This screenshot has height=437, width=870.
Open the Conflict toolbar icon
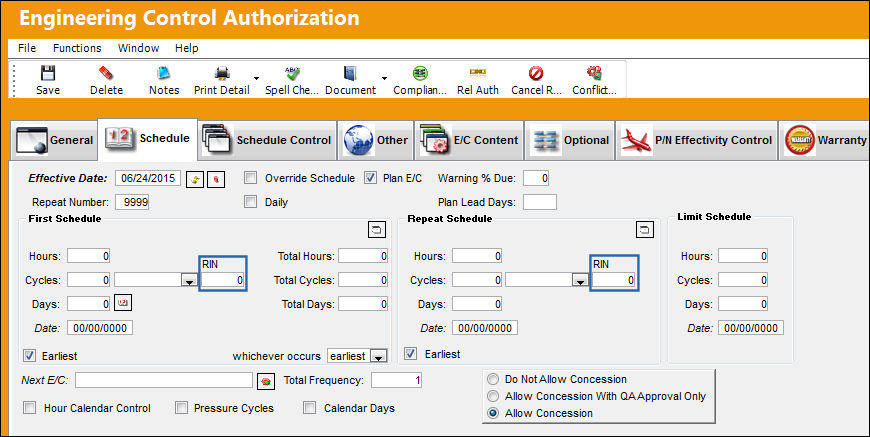pyautogui.click(x=594, y=73)
